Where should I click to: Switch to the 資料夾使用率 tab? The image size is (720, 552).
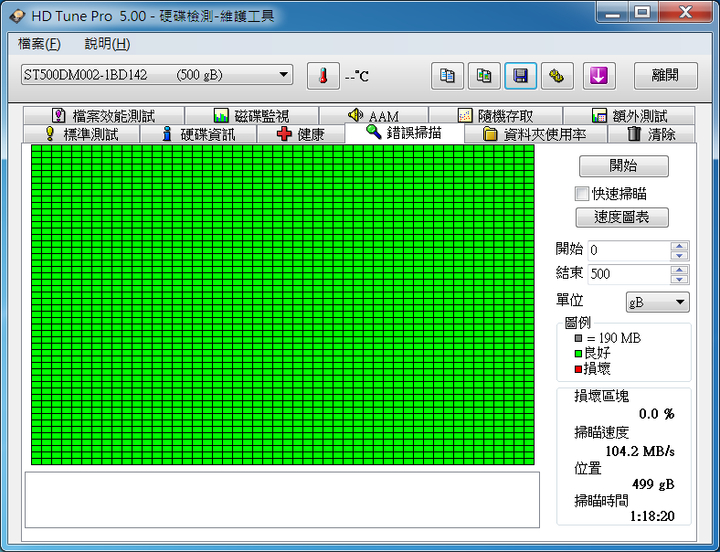click(x=535, y=134)
